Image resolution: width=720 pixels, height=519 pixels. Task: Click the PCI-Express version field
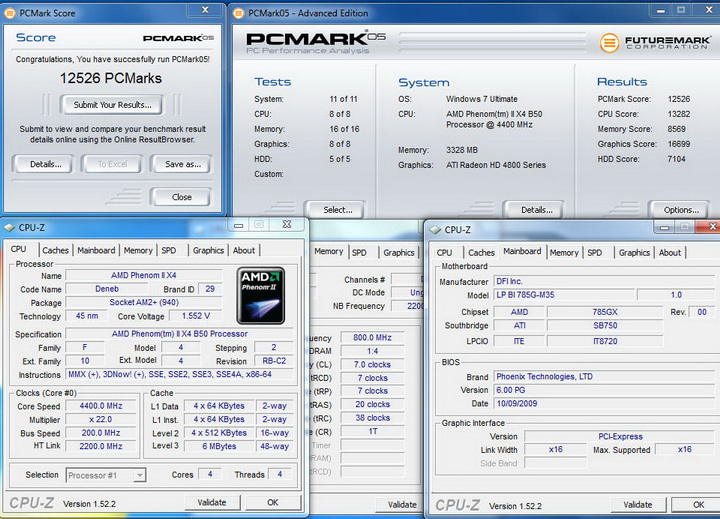coord(620,436)
